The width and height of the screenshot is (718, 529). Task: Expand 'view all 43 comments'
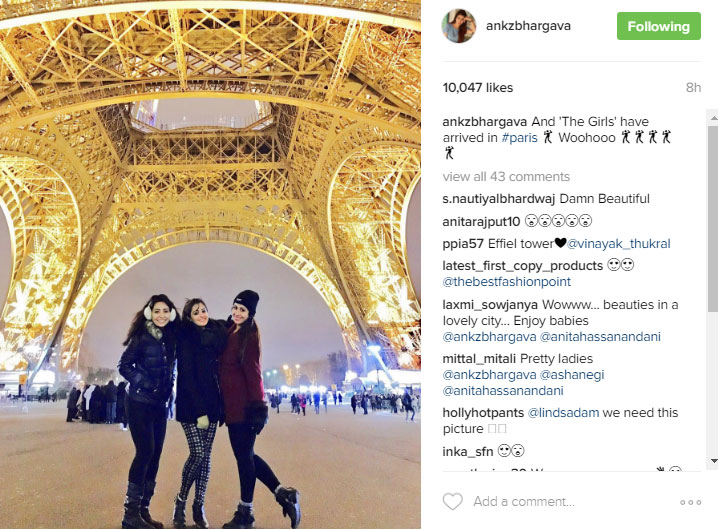point(506,177)
